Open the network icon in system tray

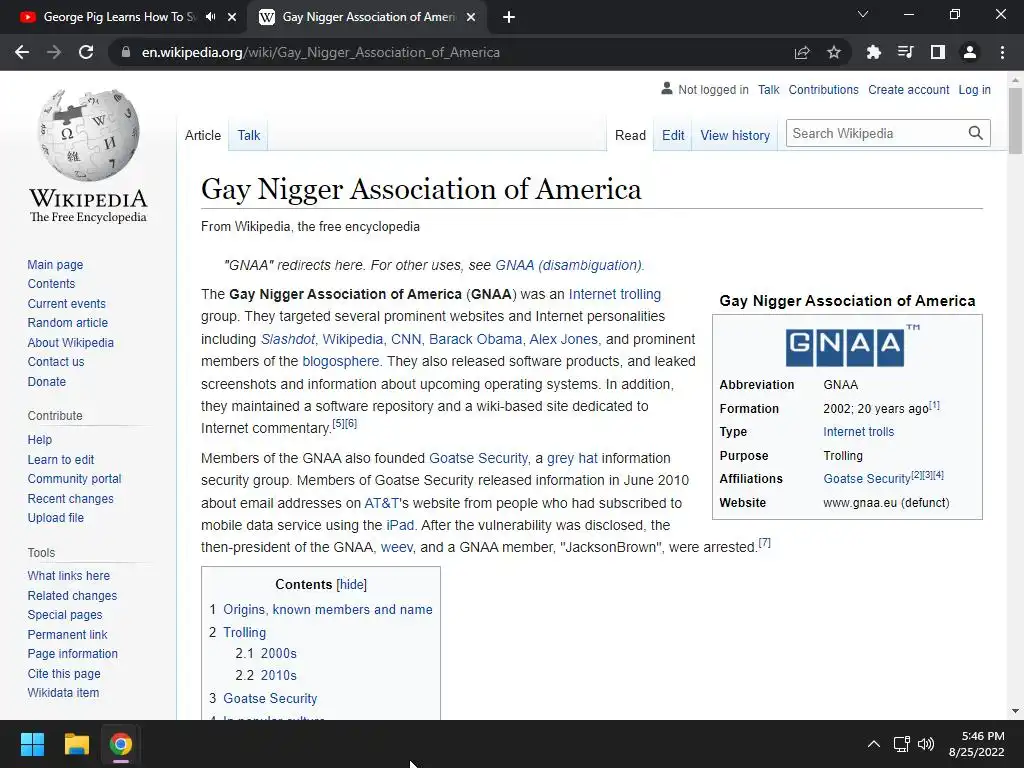pyautogui.click(x=902, y=744)
